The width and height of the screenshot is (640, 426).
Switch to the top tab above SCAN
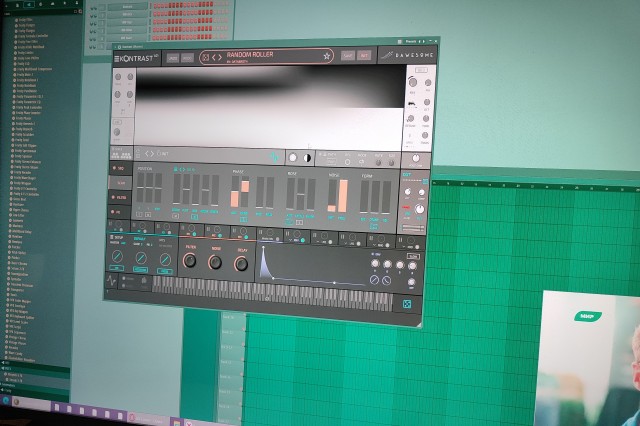coord(121,168)
